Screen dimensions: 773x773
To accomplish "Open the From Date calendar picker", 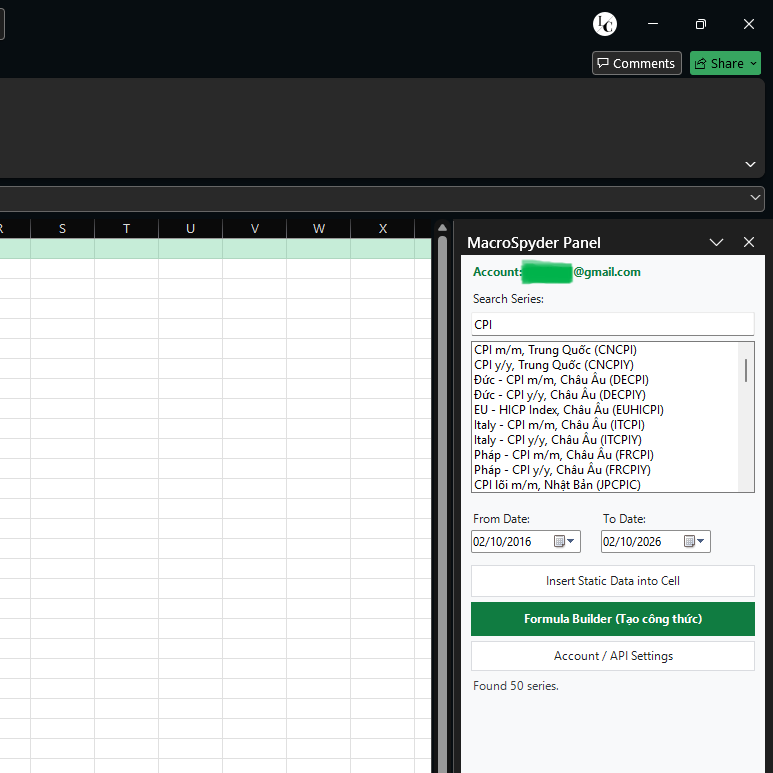I will tap(564, 541).
